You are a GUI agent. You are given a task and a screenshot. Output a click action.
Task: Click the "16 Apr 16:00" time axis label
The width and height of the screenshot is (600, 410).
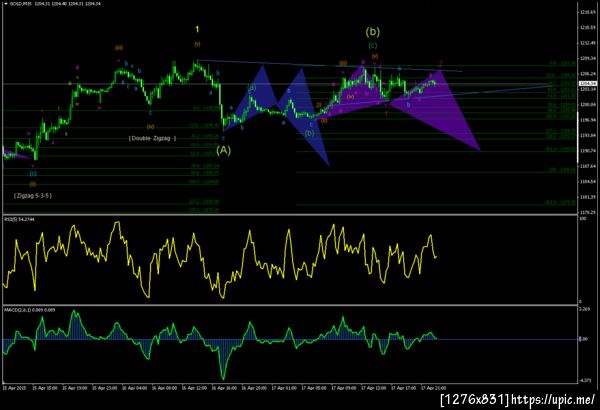[x=224, y=388]
